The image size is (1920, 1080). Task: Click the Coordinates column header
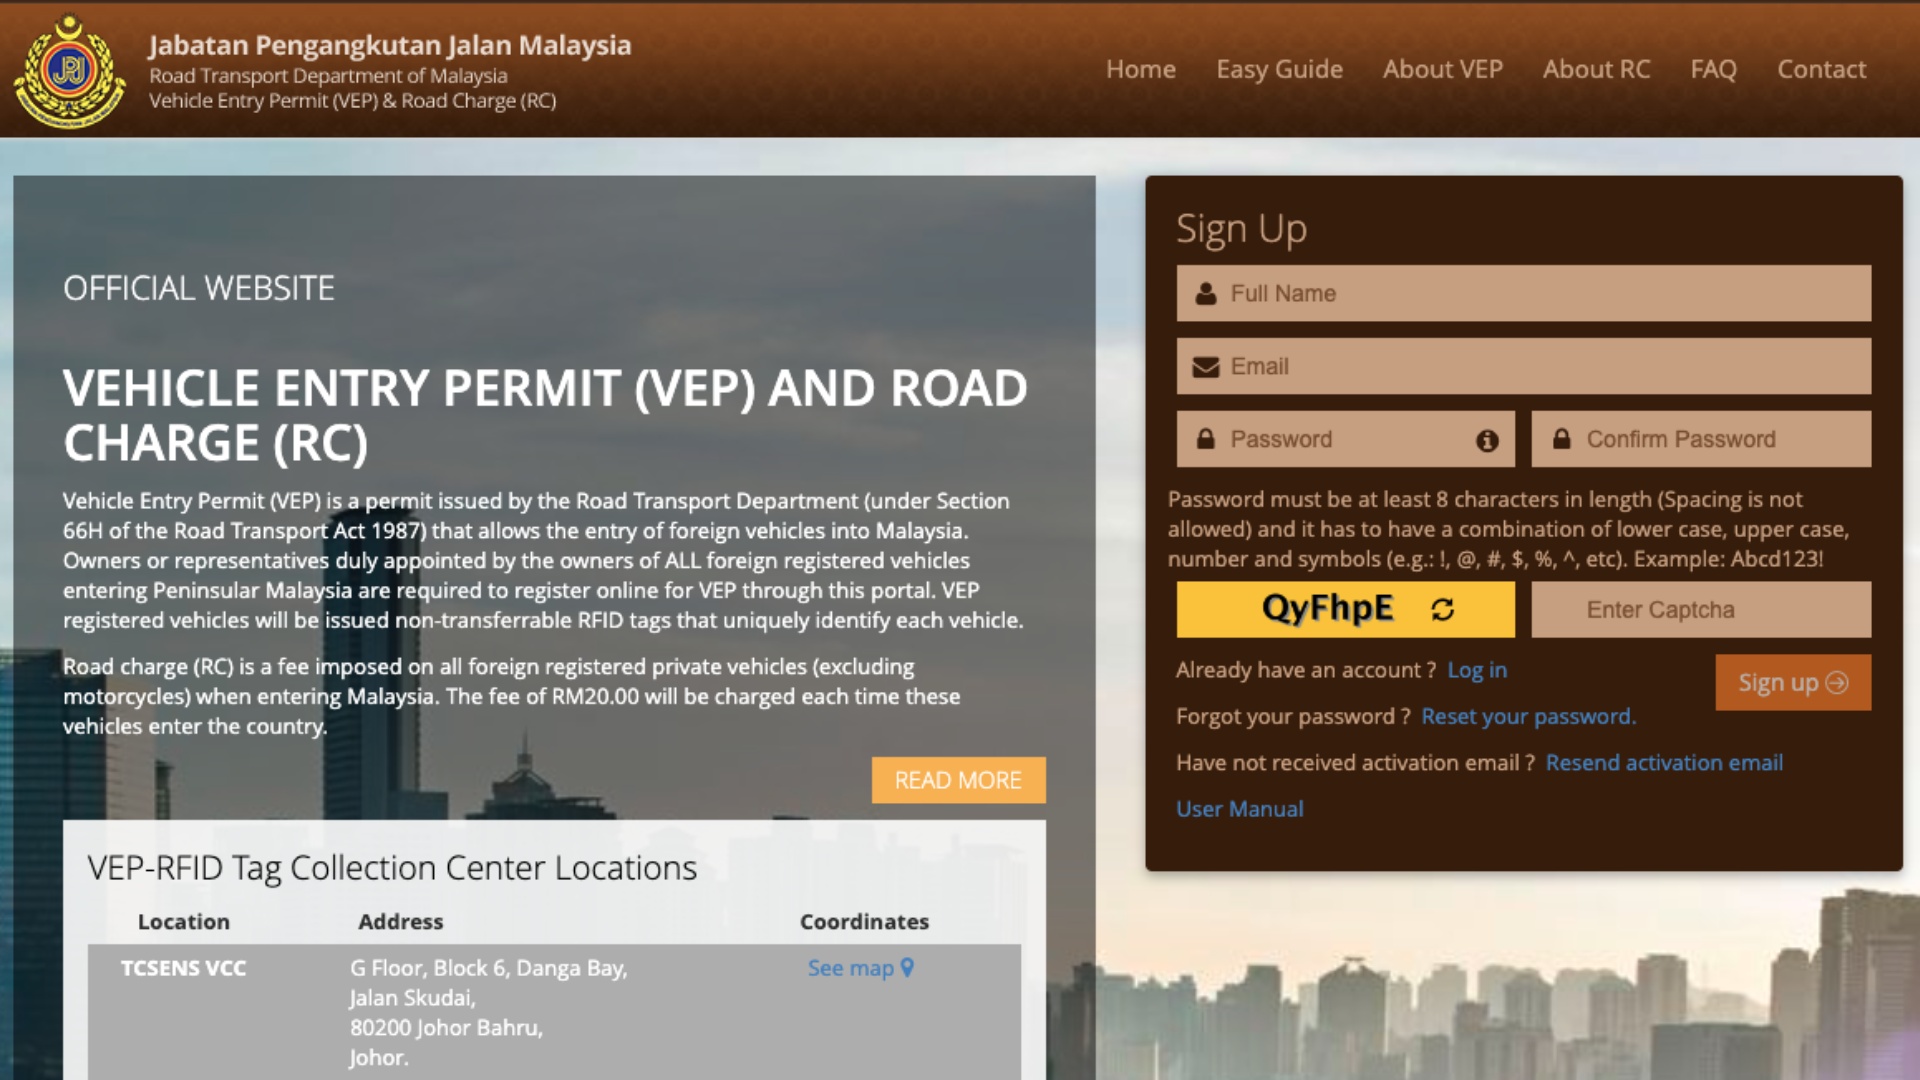(864, 922)
